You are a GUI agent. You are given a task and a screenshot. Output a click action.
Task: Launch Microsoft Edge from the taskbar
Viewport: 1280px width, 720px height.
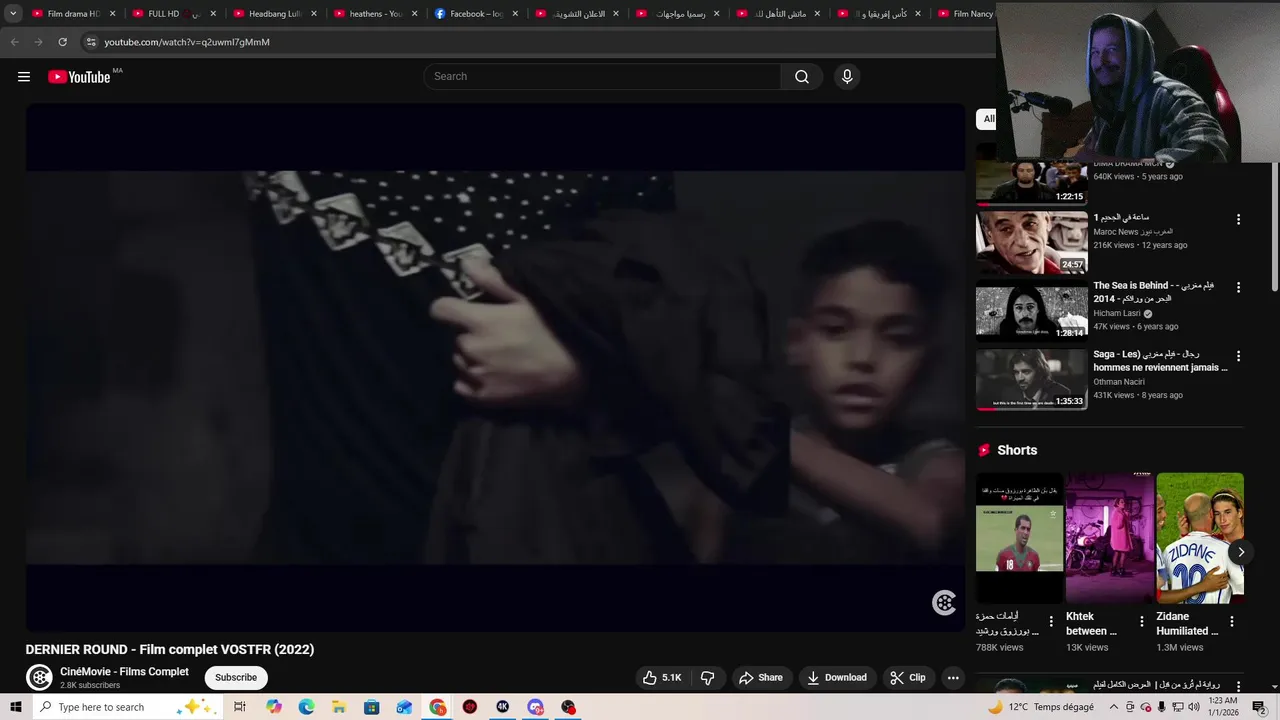(x=306, y=707)
